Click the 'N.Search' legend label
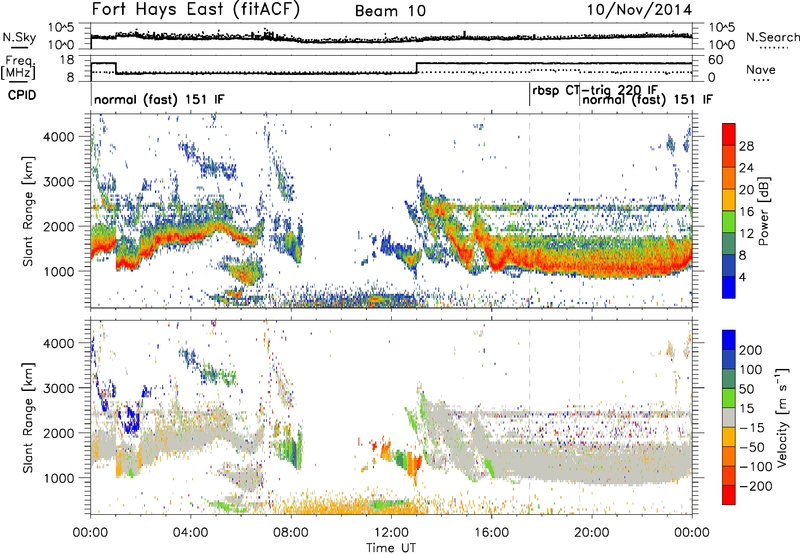The image size is (800, 554). coord(772,37)
